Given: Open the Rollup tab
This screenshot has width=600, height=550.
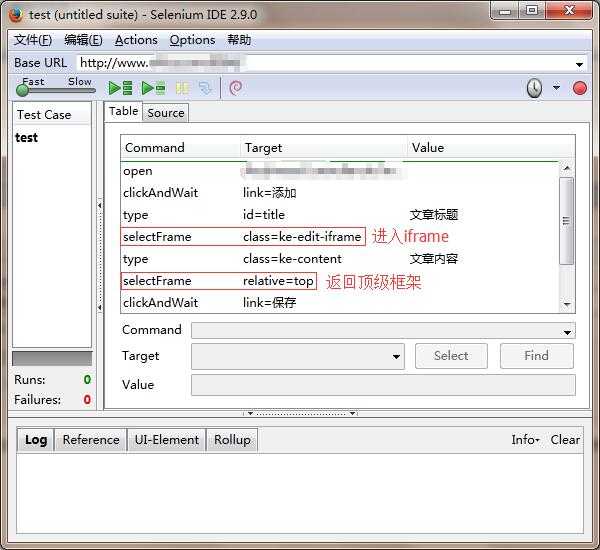Looking at the screenshot, I should click(x=232, y=440).
